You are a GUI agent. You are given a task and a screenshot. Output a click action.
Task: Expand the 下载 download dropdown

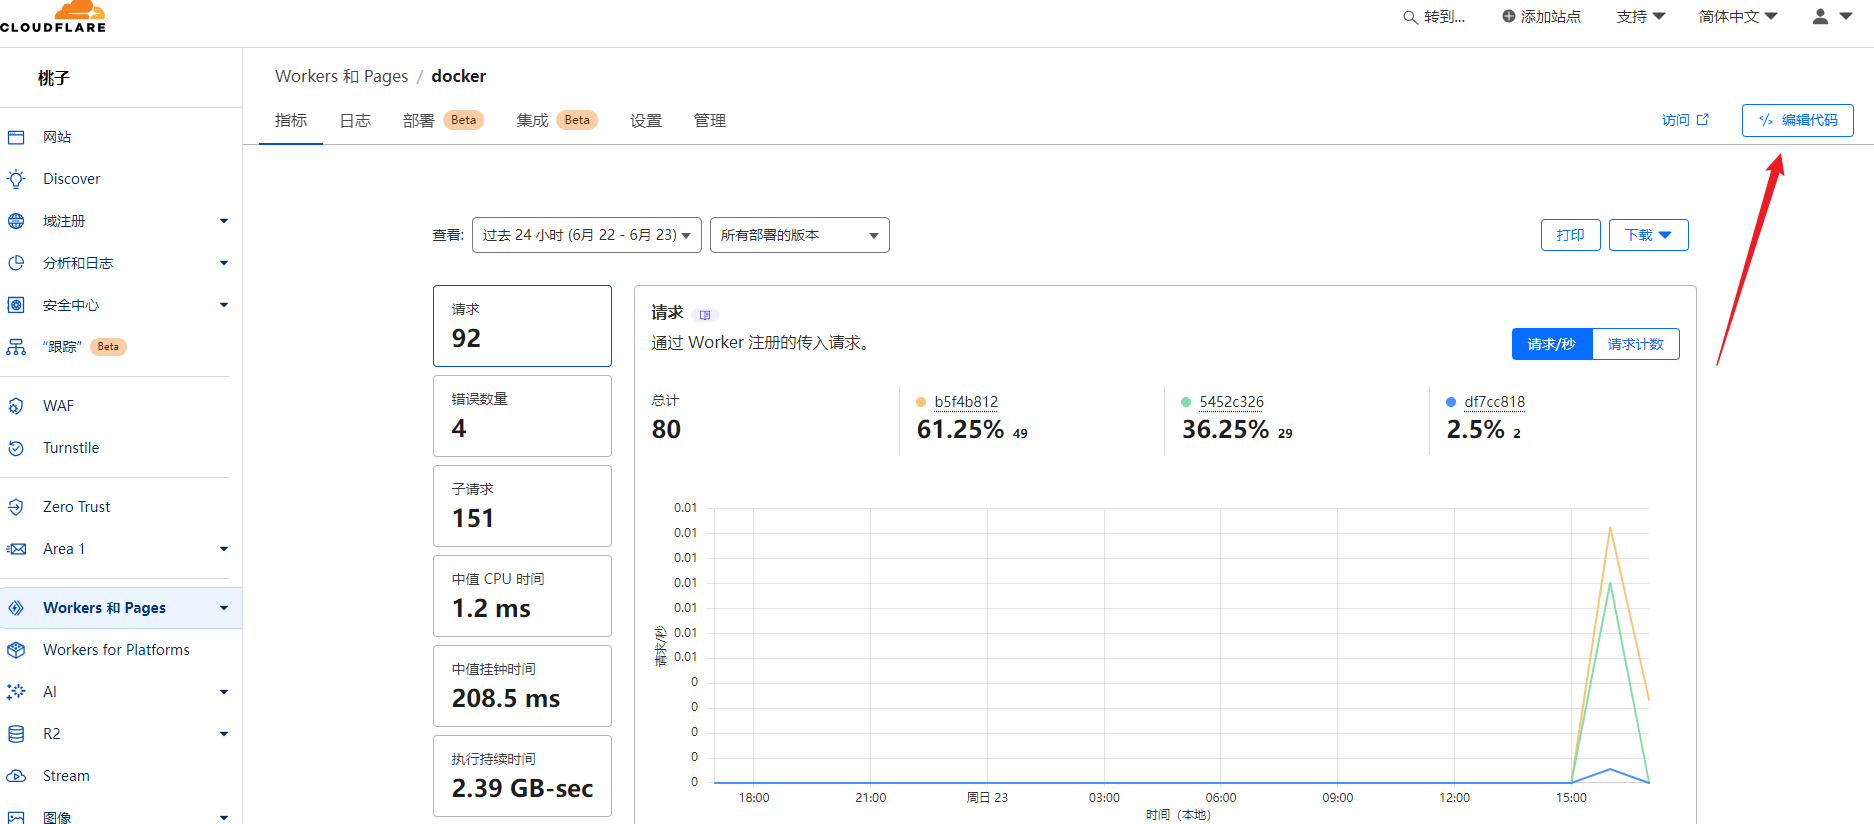point(1648,235)
